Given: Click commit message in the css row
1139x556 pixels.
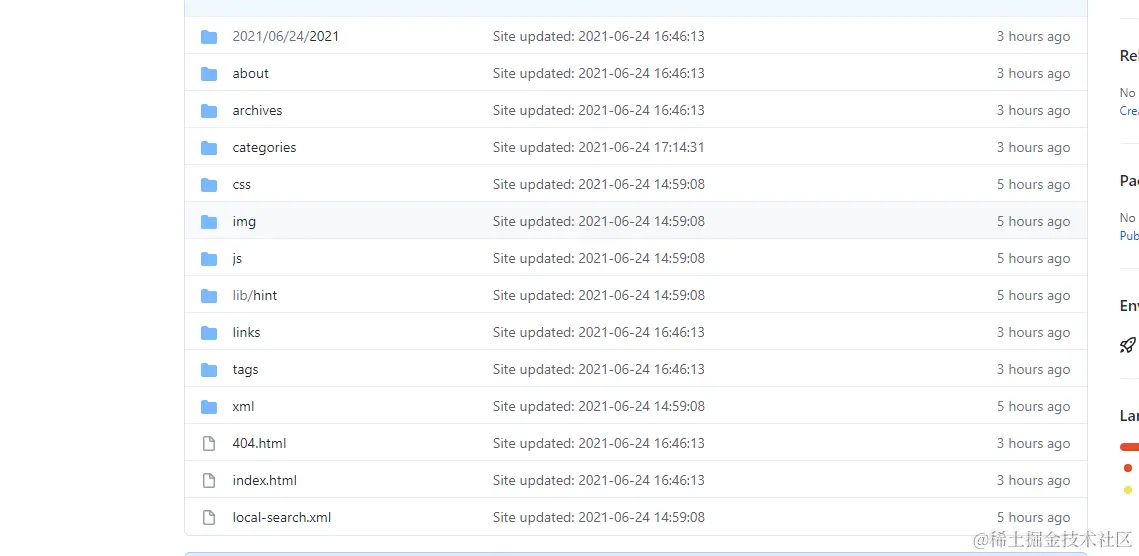Looking at the screenshot, I should tap(599, 185).
